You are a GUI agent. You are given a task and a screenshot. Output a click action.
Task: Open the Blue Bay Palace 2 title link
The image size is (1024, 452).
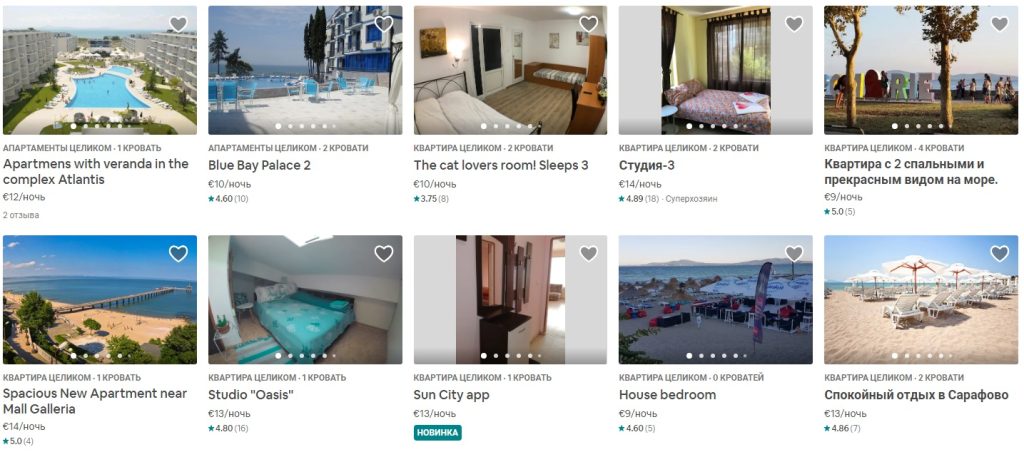coord(259,165)
